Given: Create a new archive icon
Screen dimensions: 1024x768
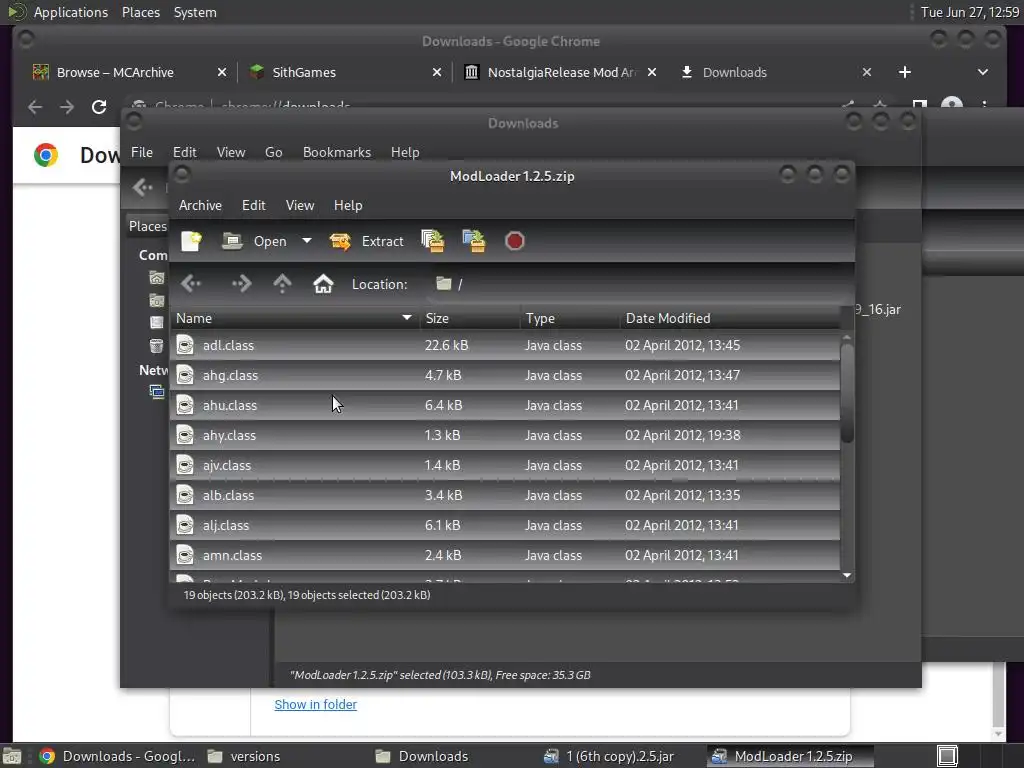Looking at the screenshot, I should pos(191,241).
